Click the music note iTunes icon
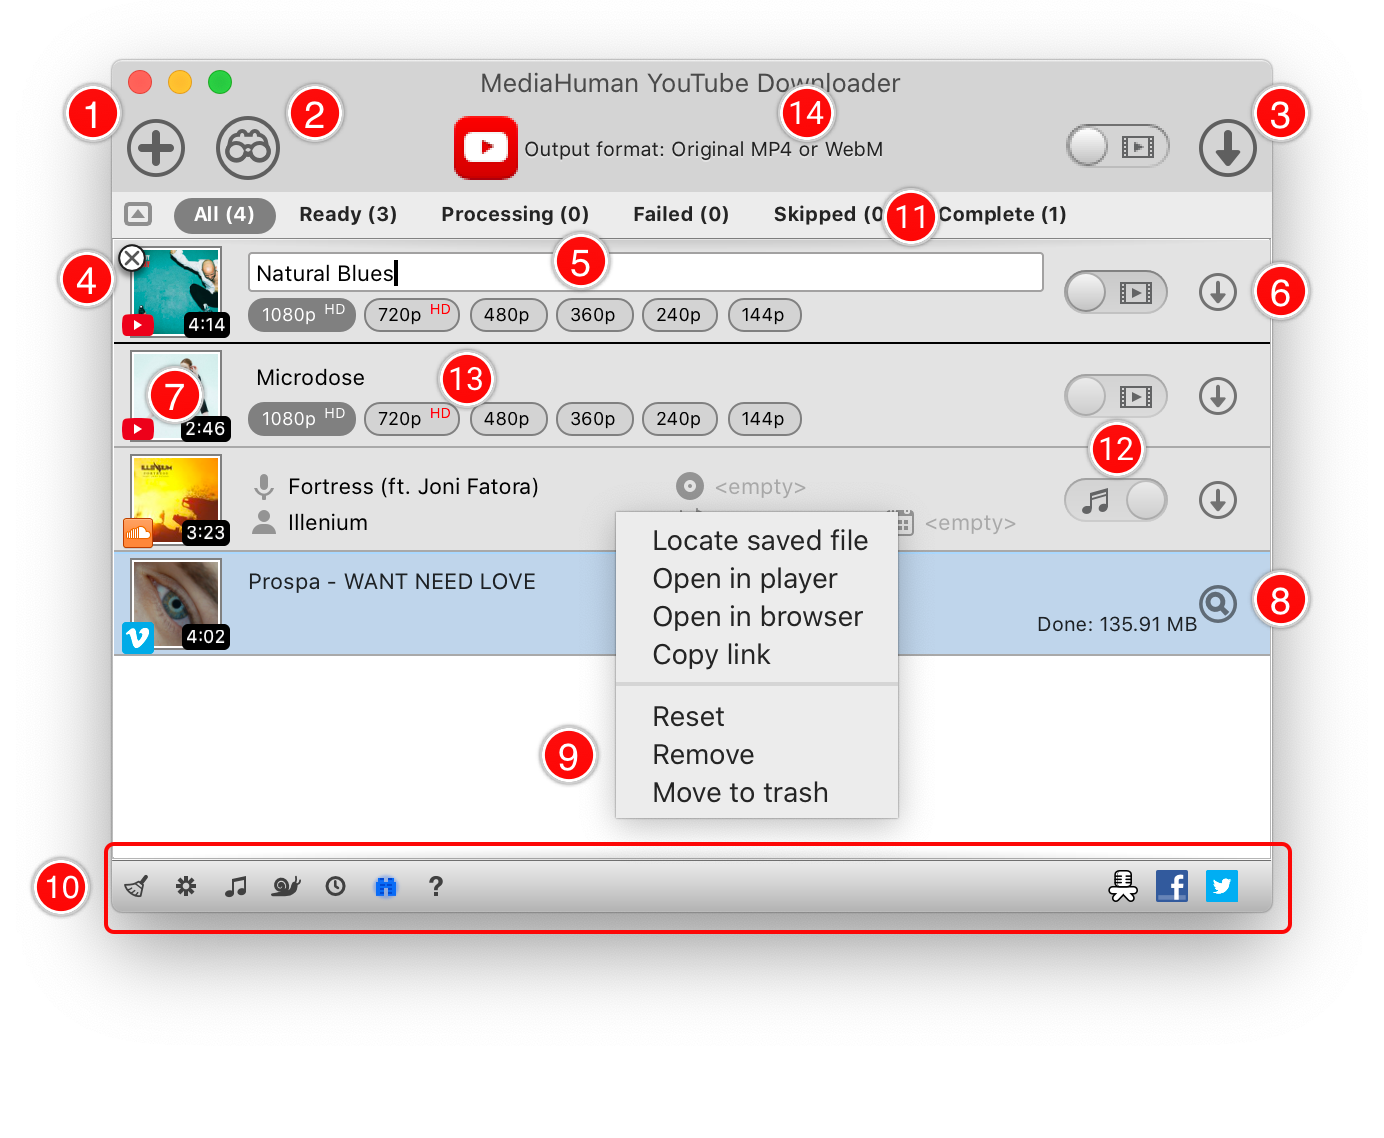 click(235, 886)
